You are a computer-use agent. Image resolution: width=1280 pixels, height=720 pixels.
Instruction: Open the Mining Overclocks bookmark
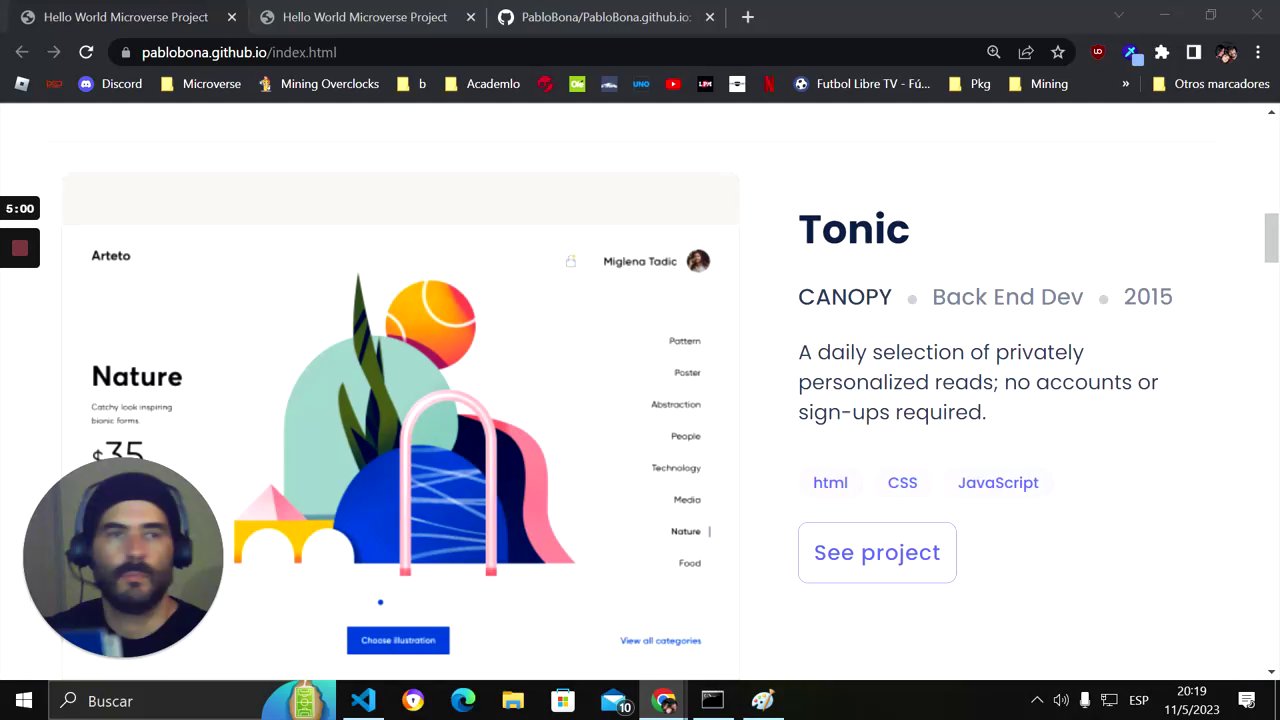click(318, 84)
